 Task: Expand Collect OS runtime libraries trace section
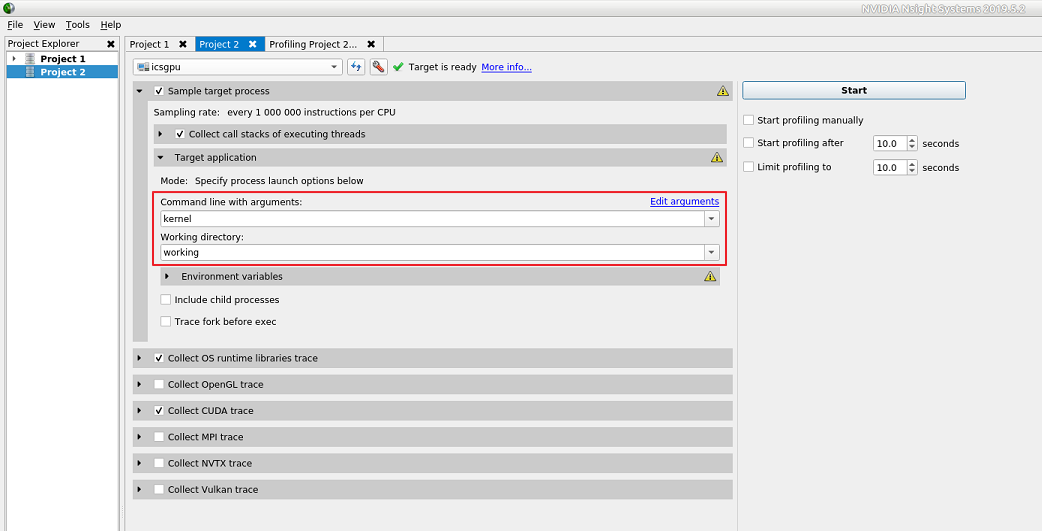click(140, 358)
